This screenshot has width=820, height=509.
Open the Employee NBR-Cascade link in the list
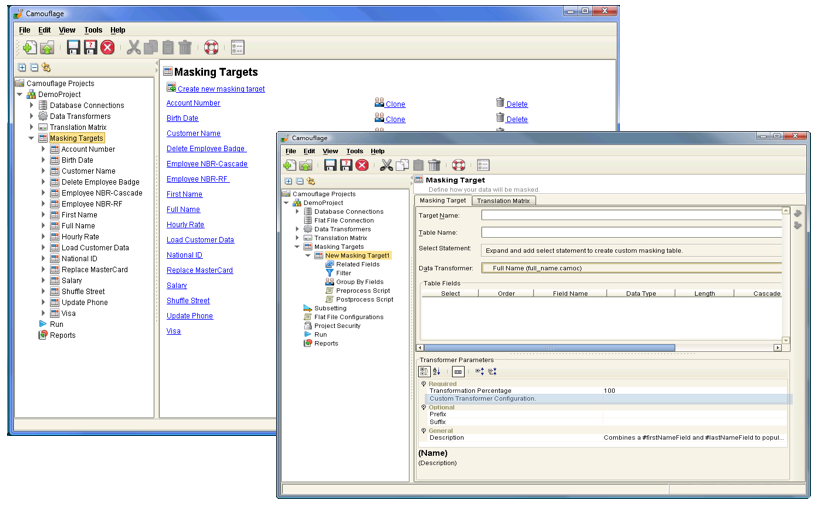[x=207, y=164]
